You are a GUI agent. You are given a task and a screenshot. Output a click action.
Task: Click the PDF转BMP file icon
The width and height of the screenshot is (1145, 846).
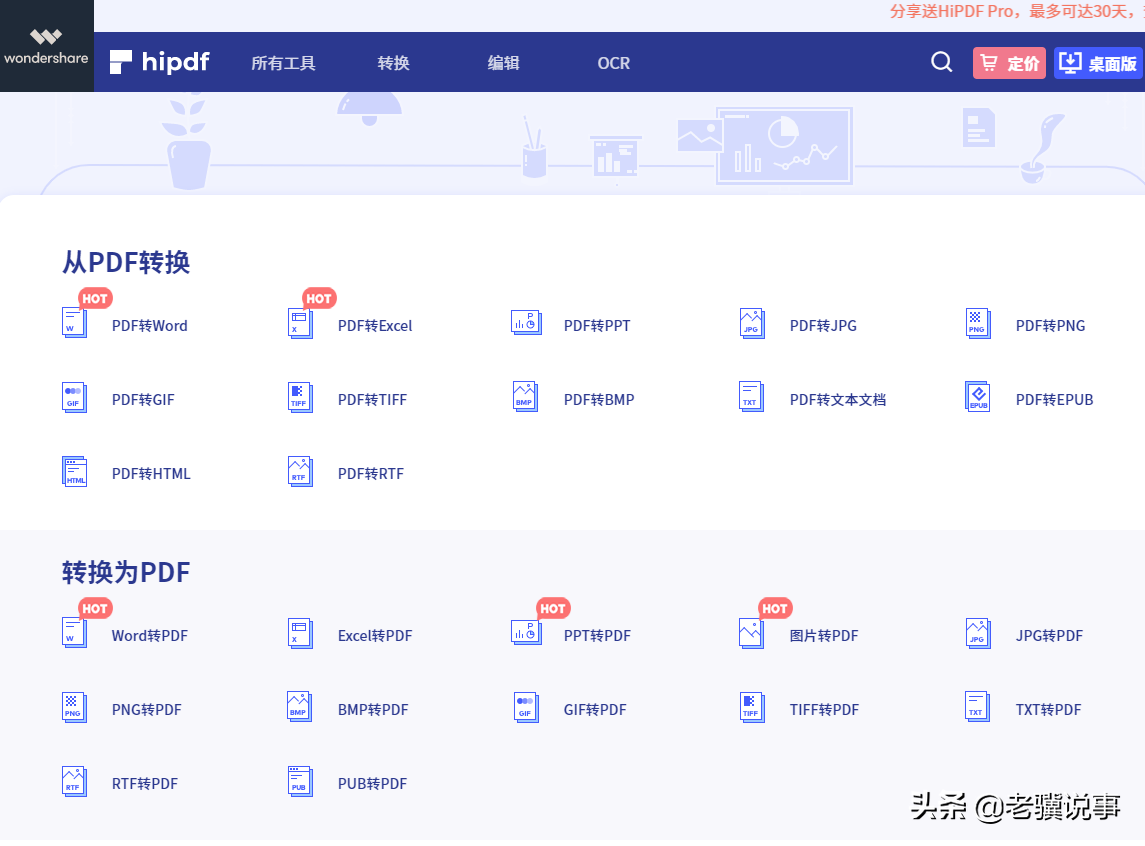526,397
